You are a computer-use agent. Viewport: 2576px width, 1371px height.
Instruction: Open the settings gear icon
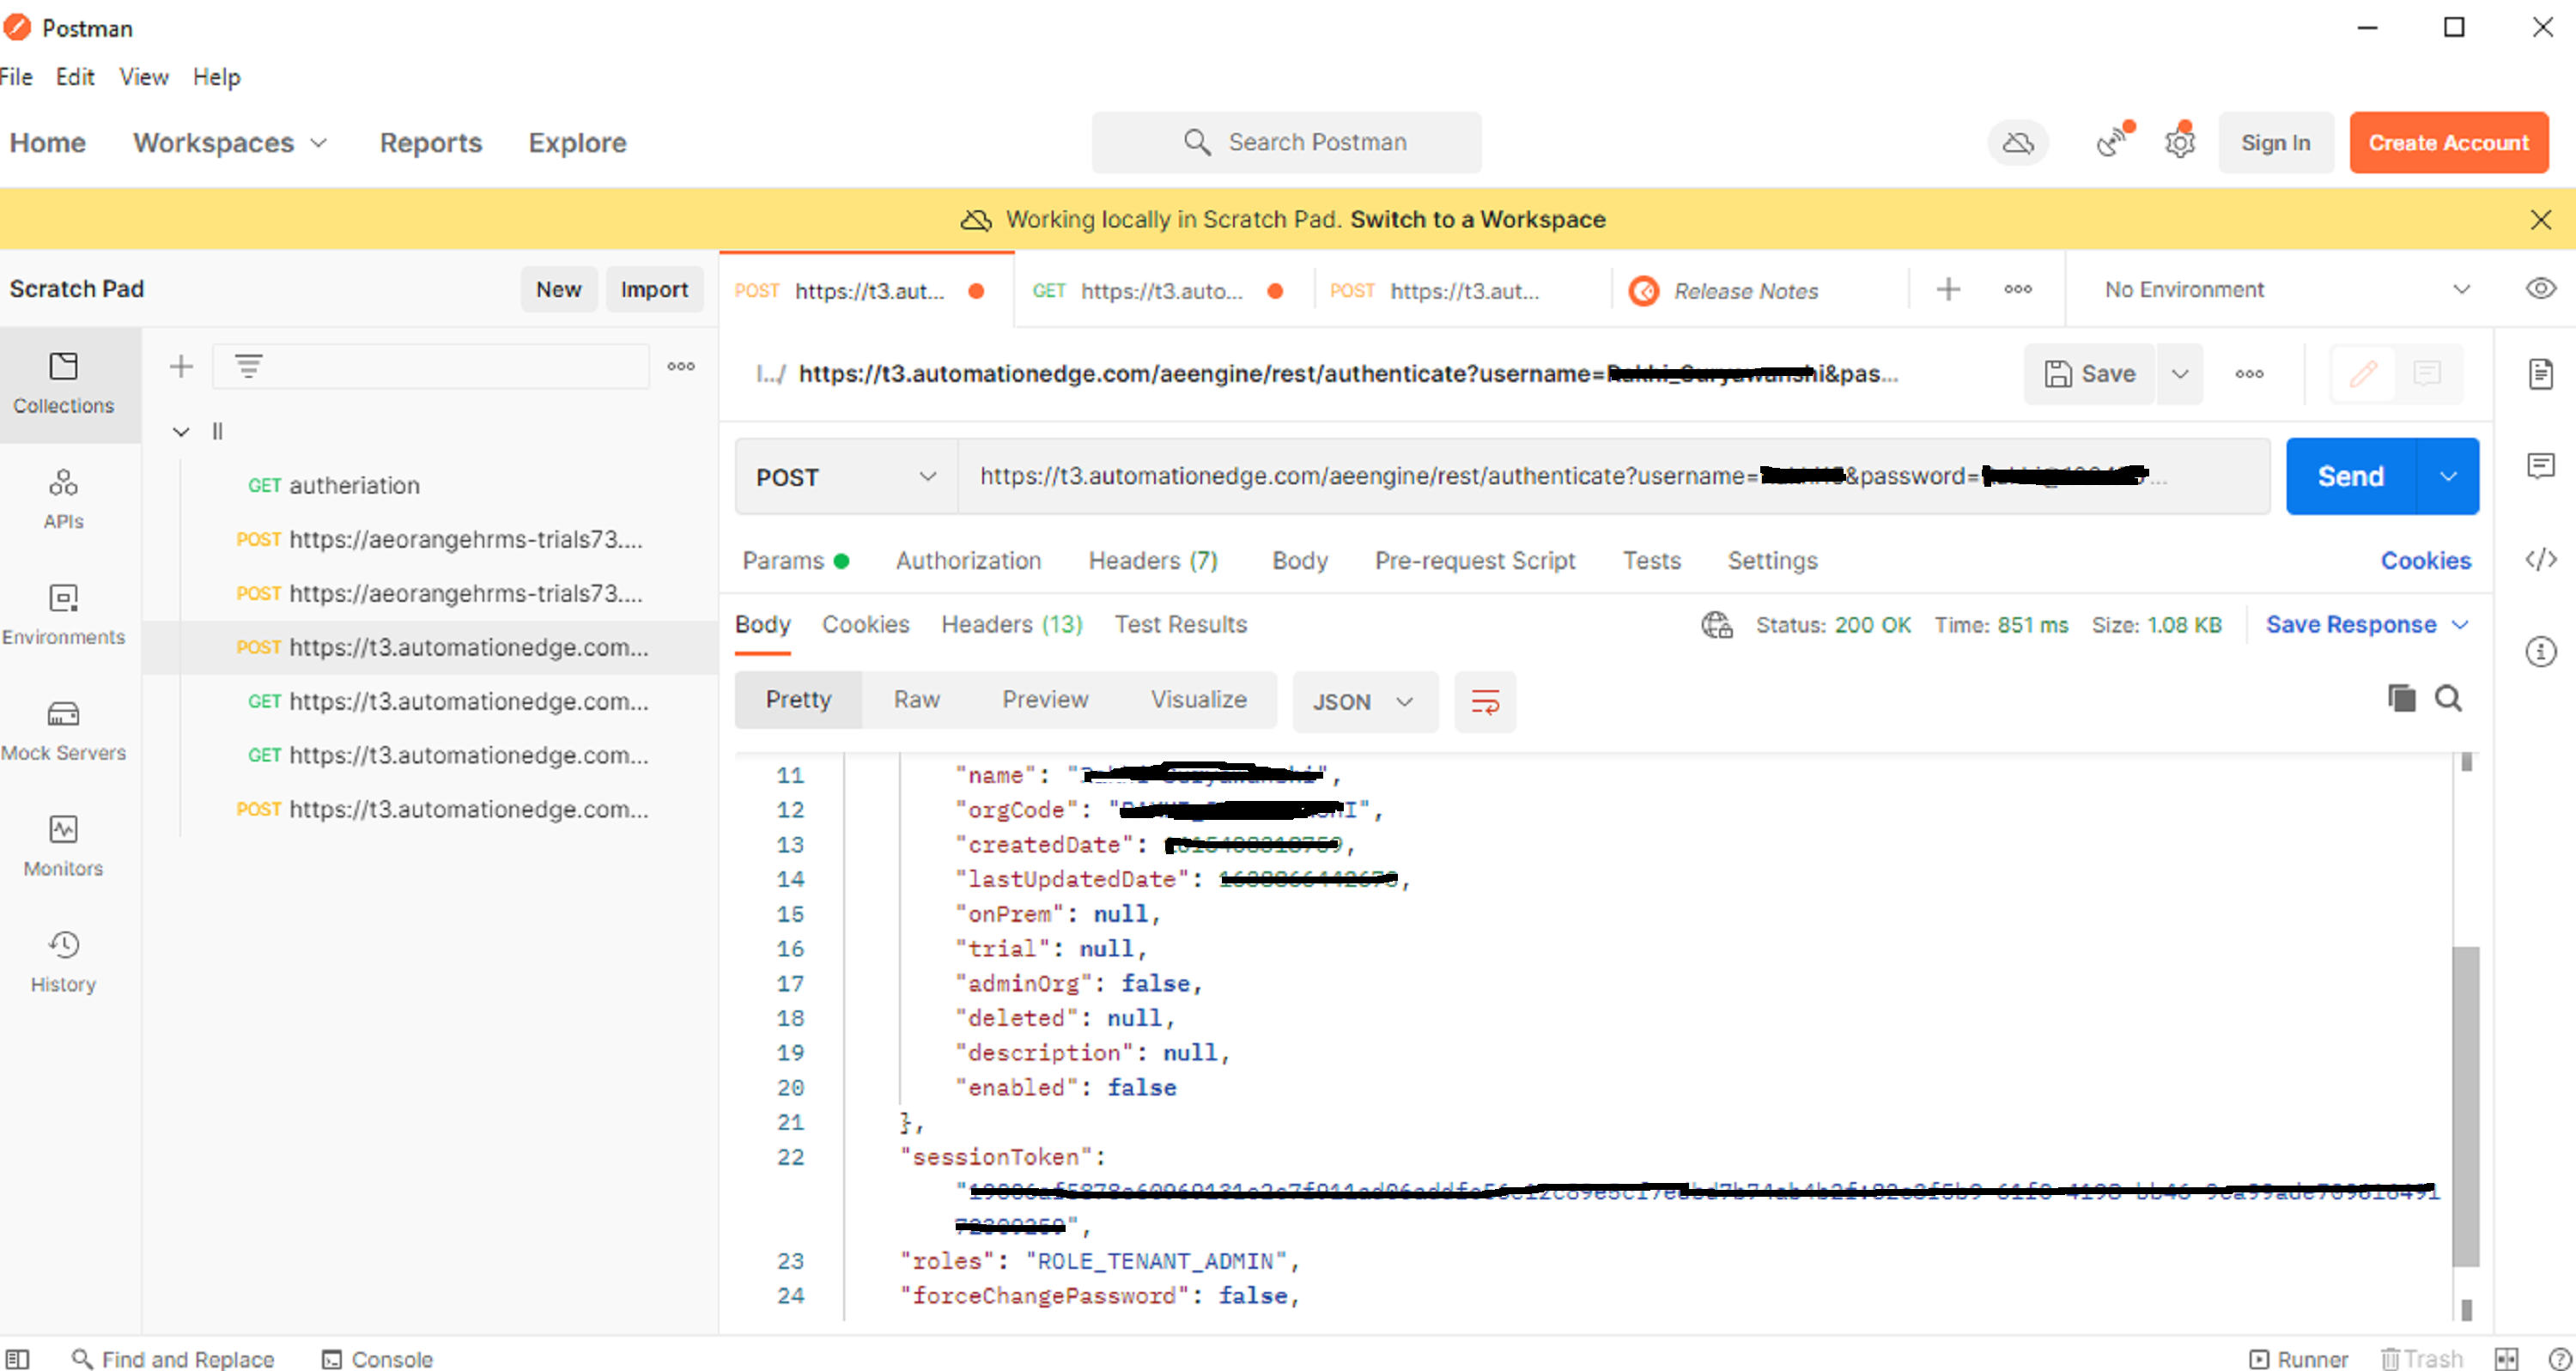tap(2179, 143)
